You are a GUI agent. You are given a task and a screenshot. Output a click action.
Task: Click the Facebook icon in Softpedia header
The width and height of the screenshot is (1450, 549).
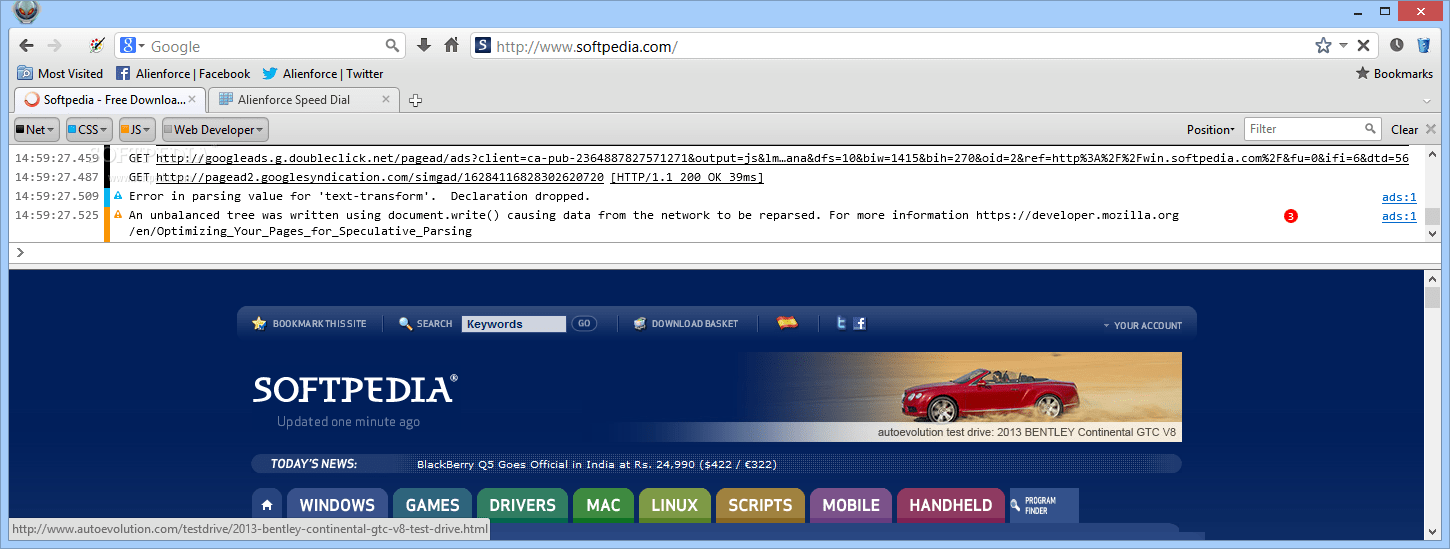(x=859, y=323)
